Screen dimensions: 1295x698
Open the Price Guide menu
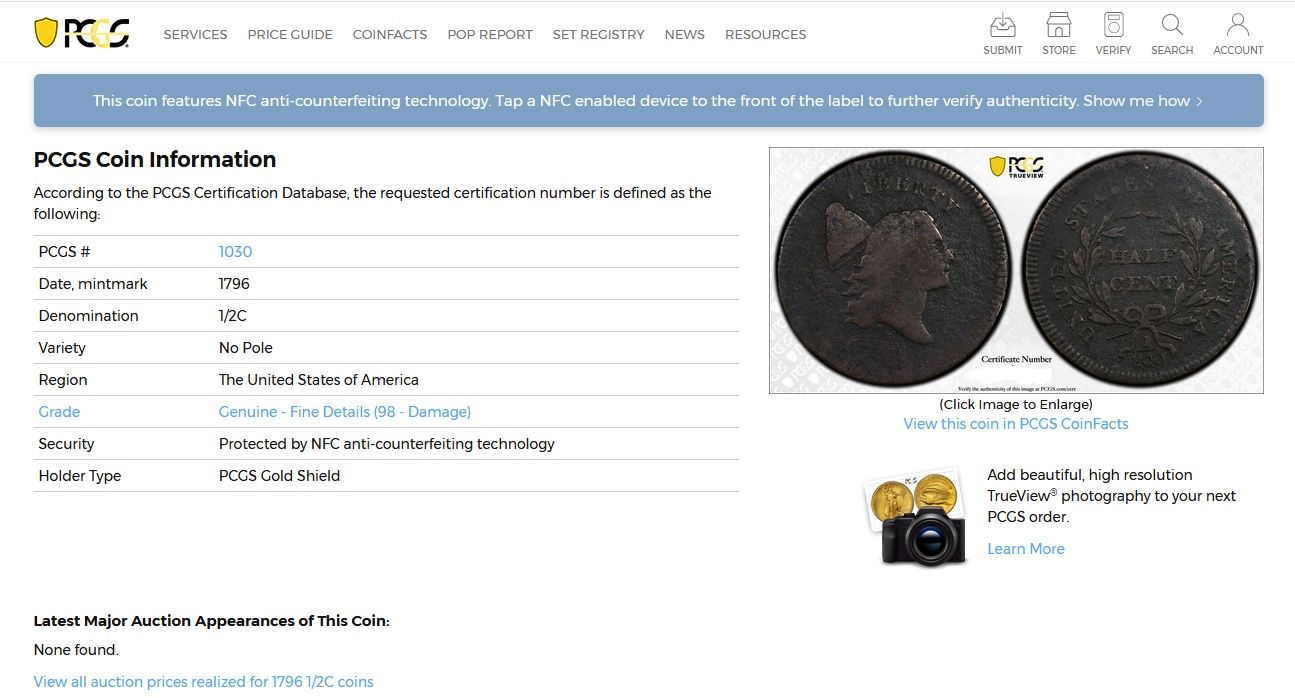[x=290, y=34]
